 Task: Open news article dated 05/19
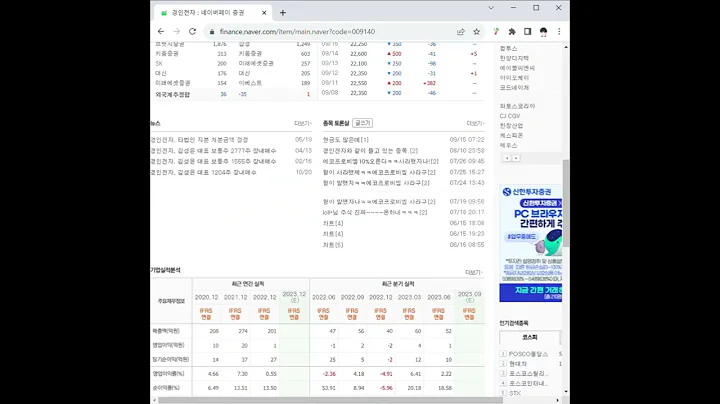coord(199,140)
